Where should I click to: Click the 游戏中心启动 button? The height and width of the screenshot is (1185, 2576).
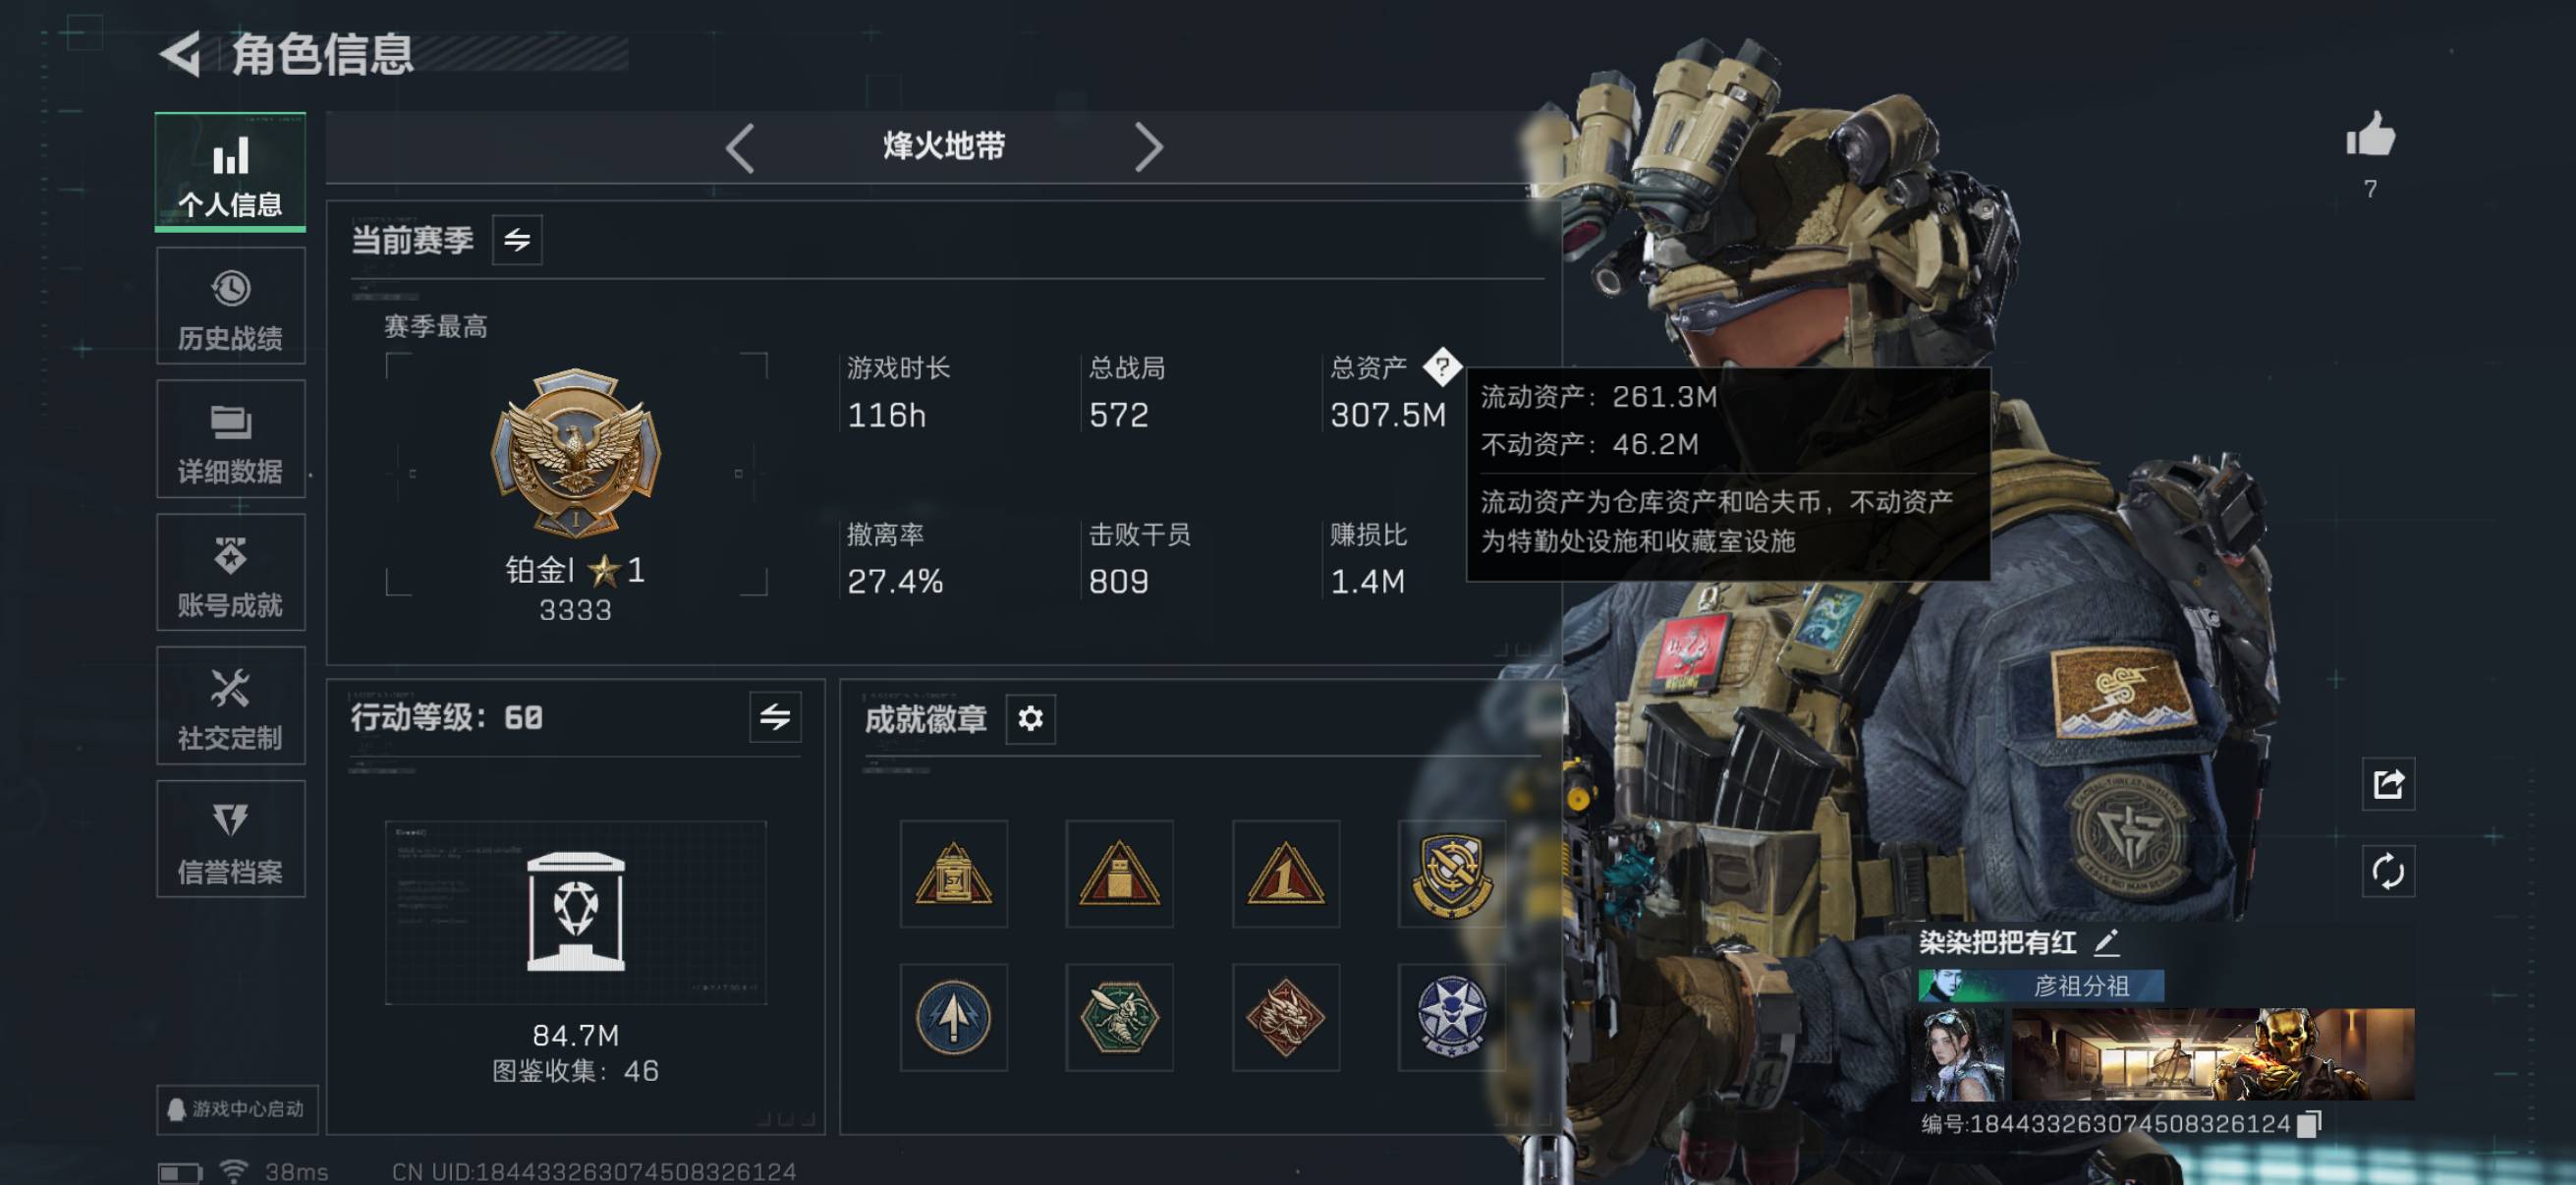coord(238,1109)
